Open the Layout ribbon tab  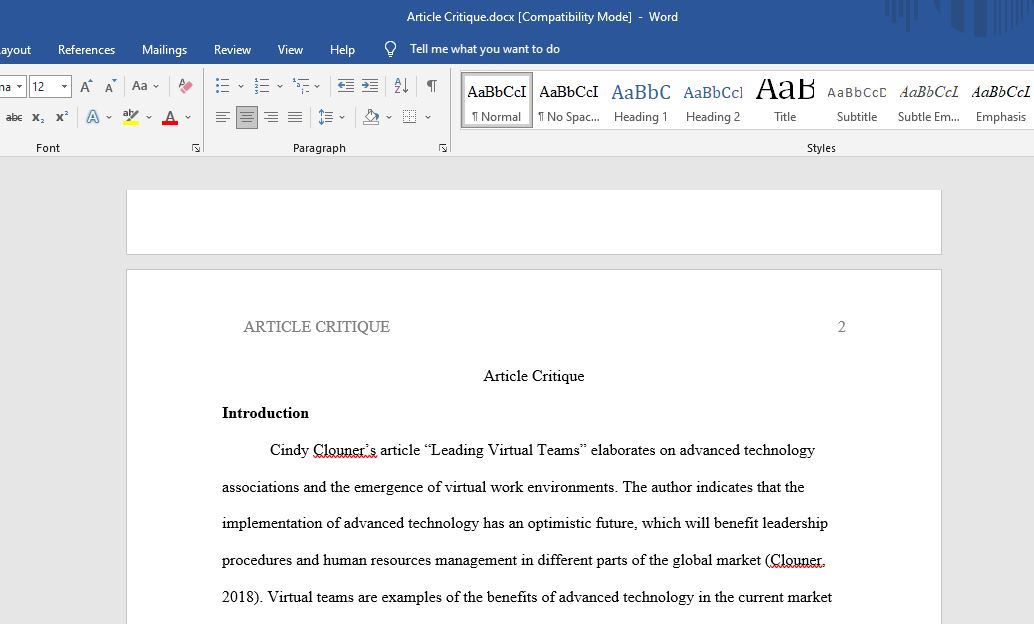tap(15, 49)
